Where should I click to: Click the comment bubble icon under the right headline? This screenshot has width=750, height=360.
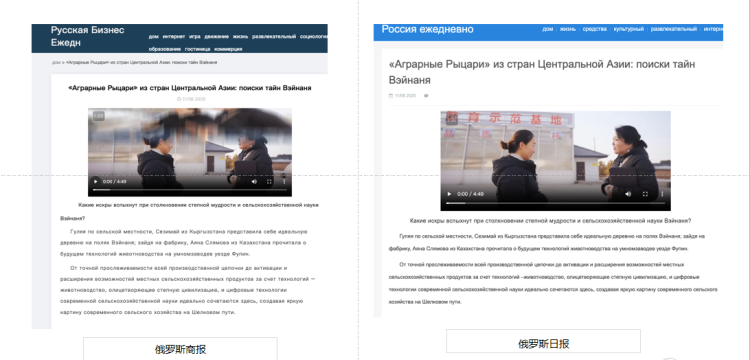(426, 96)
